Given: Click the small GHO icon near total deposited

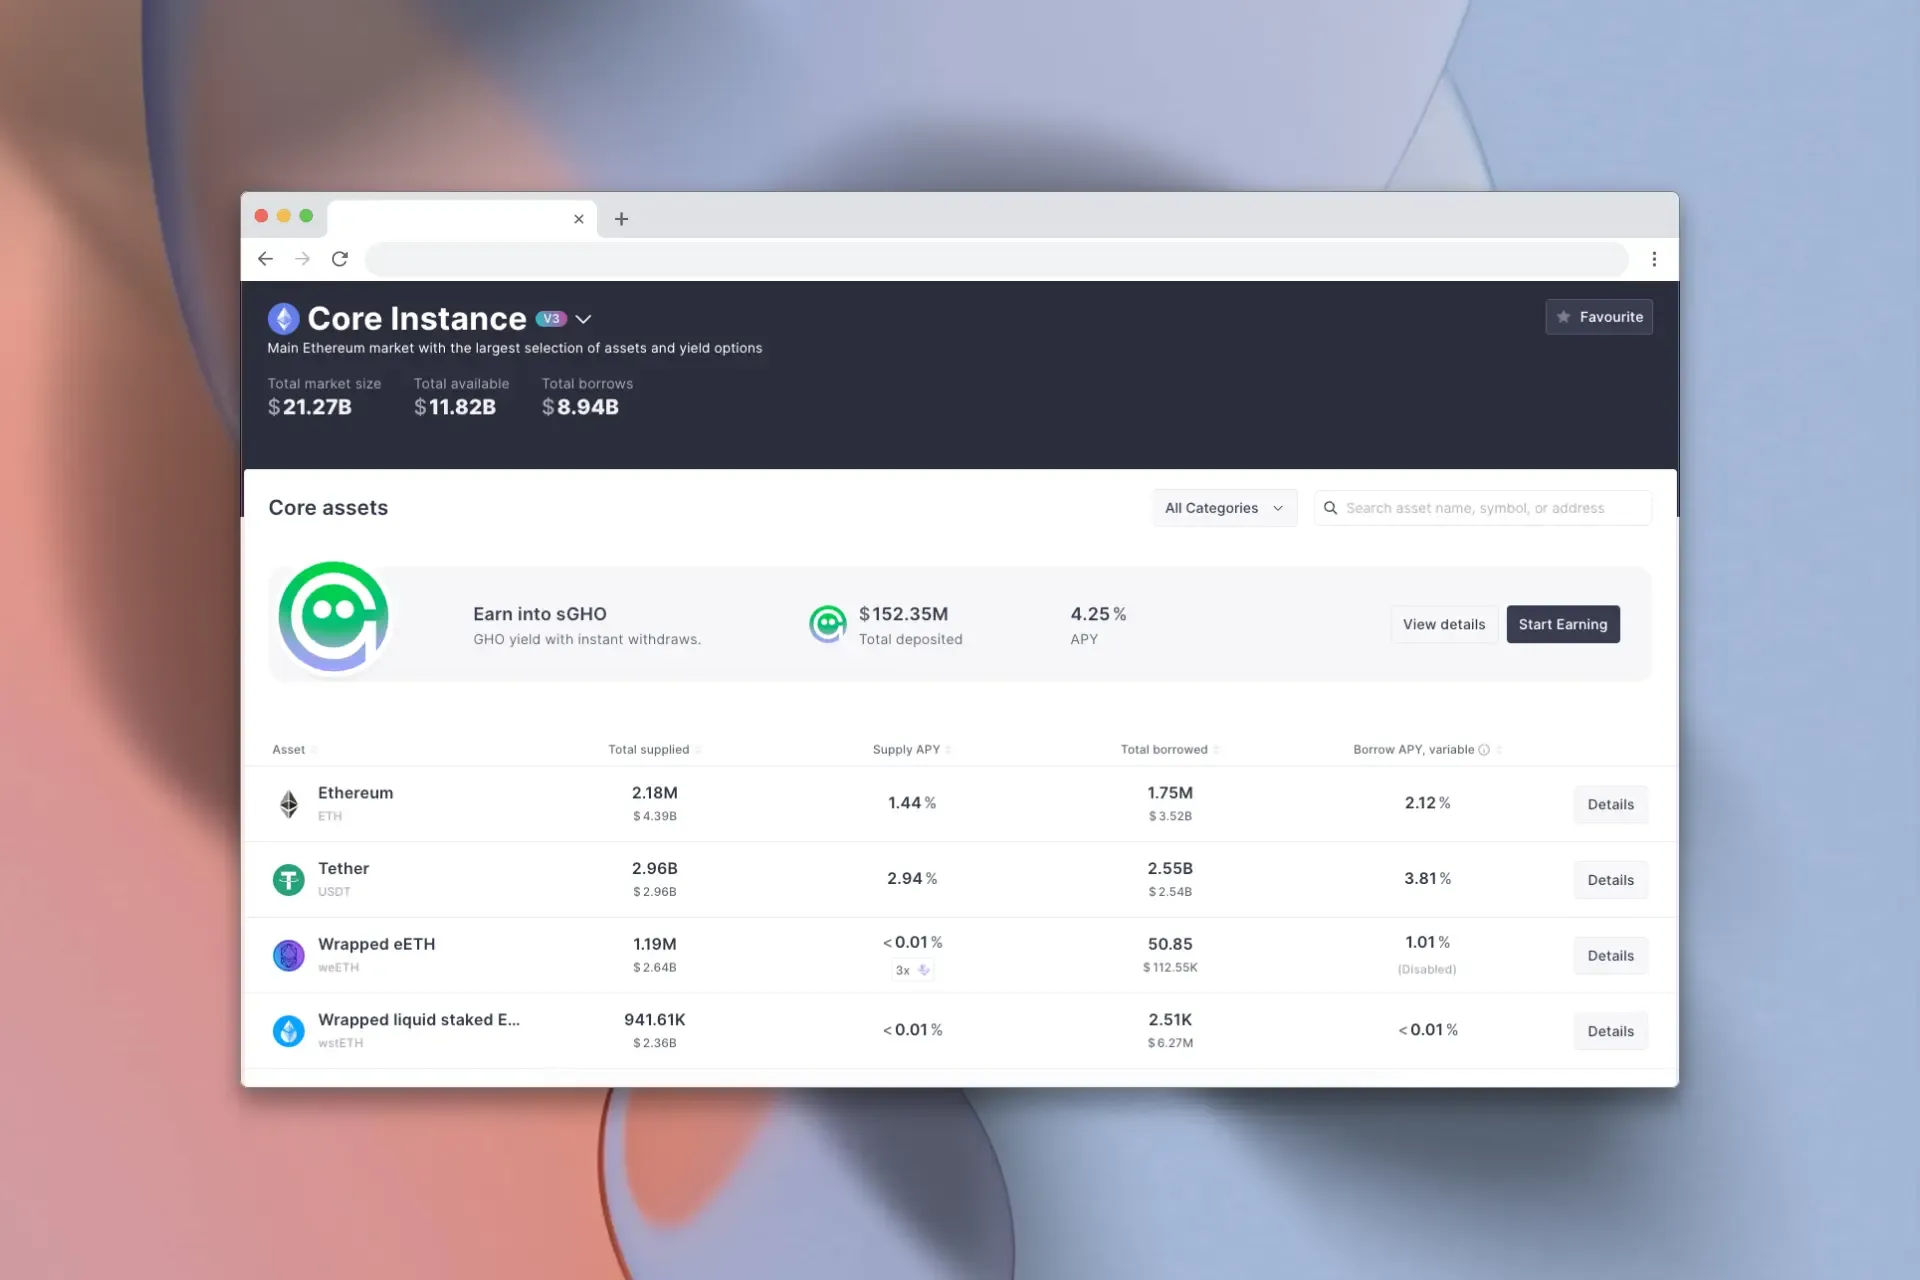Looking at the screenshot, I should 828,624.
